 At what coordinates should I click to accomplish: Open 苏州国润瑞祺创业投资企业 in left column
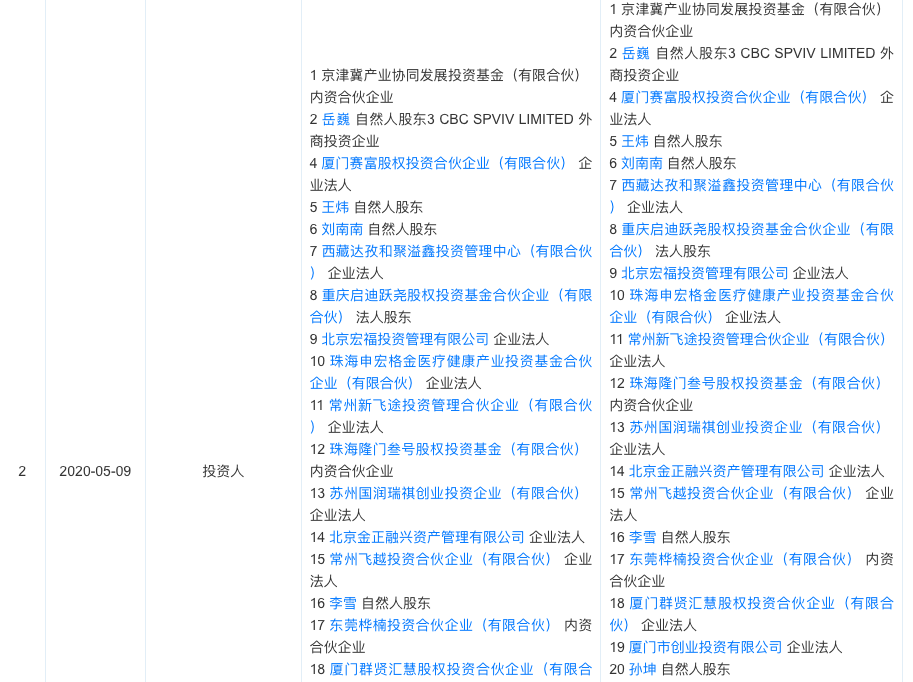455,494
